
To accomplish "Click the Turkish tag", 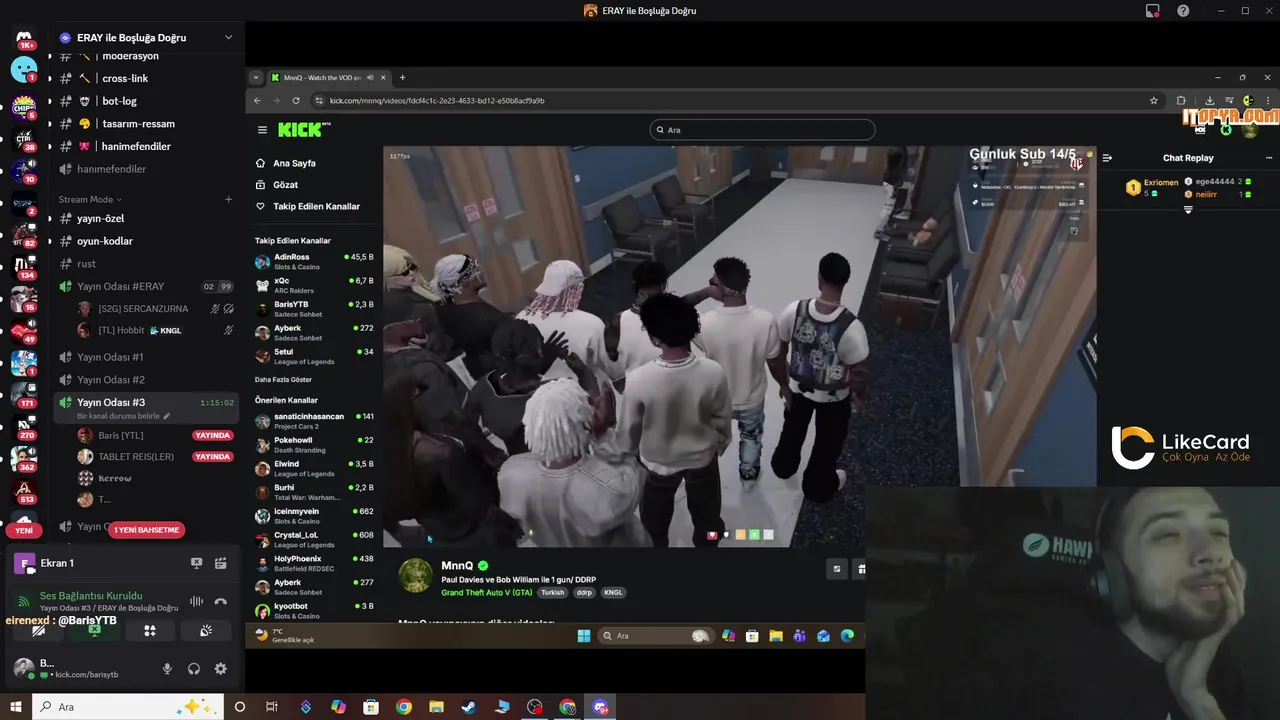I will [x=552, y=593].
